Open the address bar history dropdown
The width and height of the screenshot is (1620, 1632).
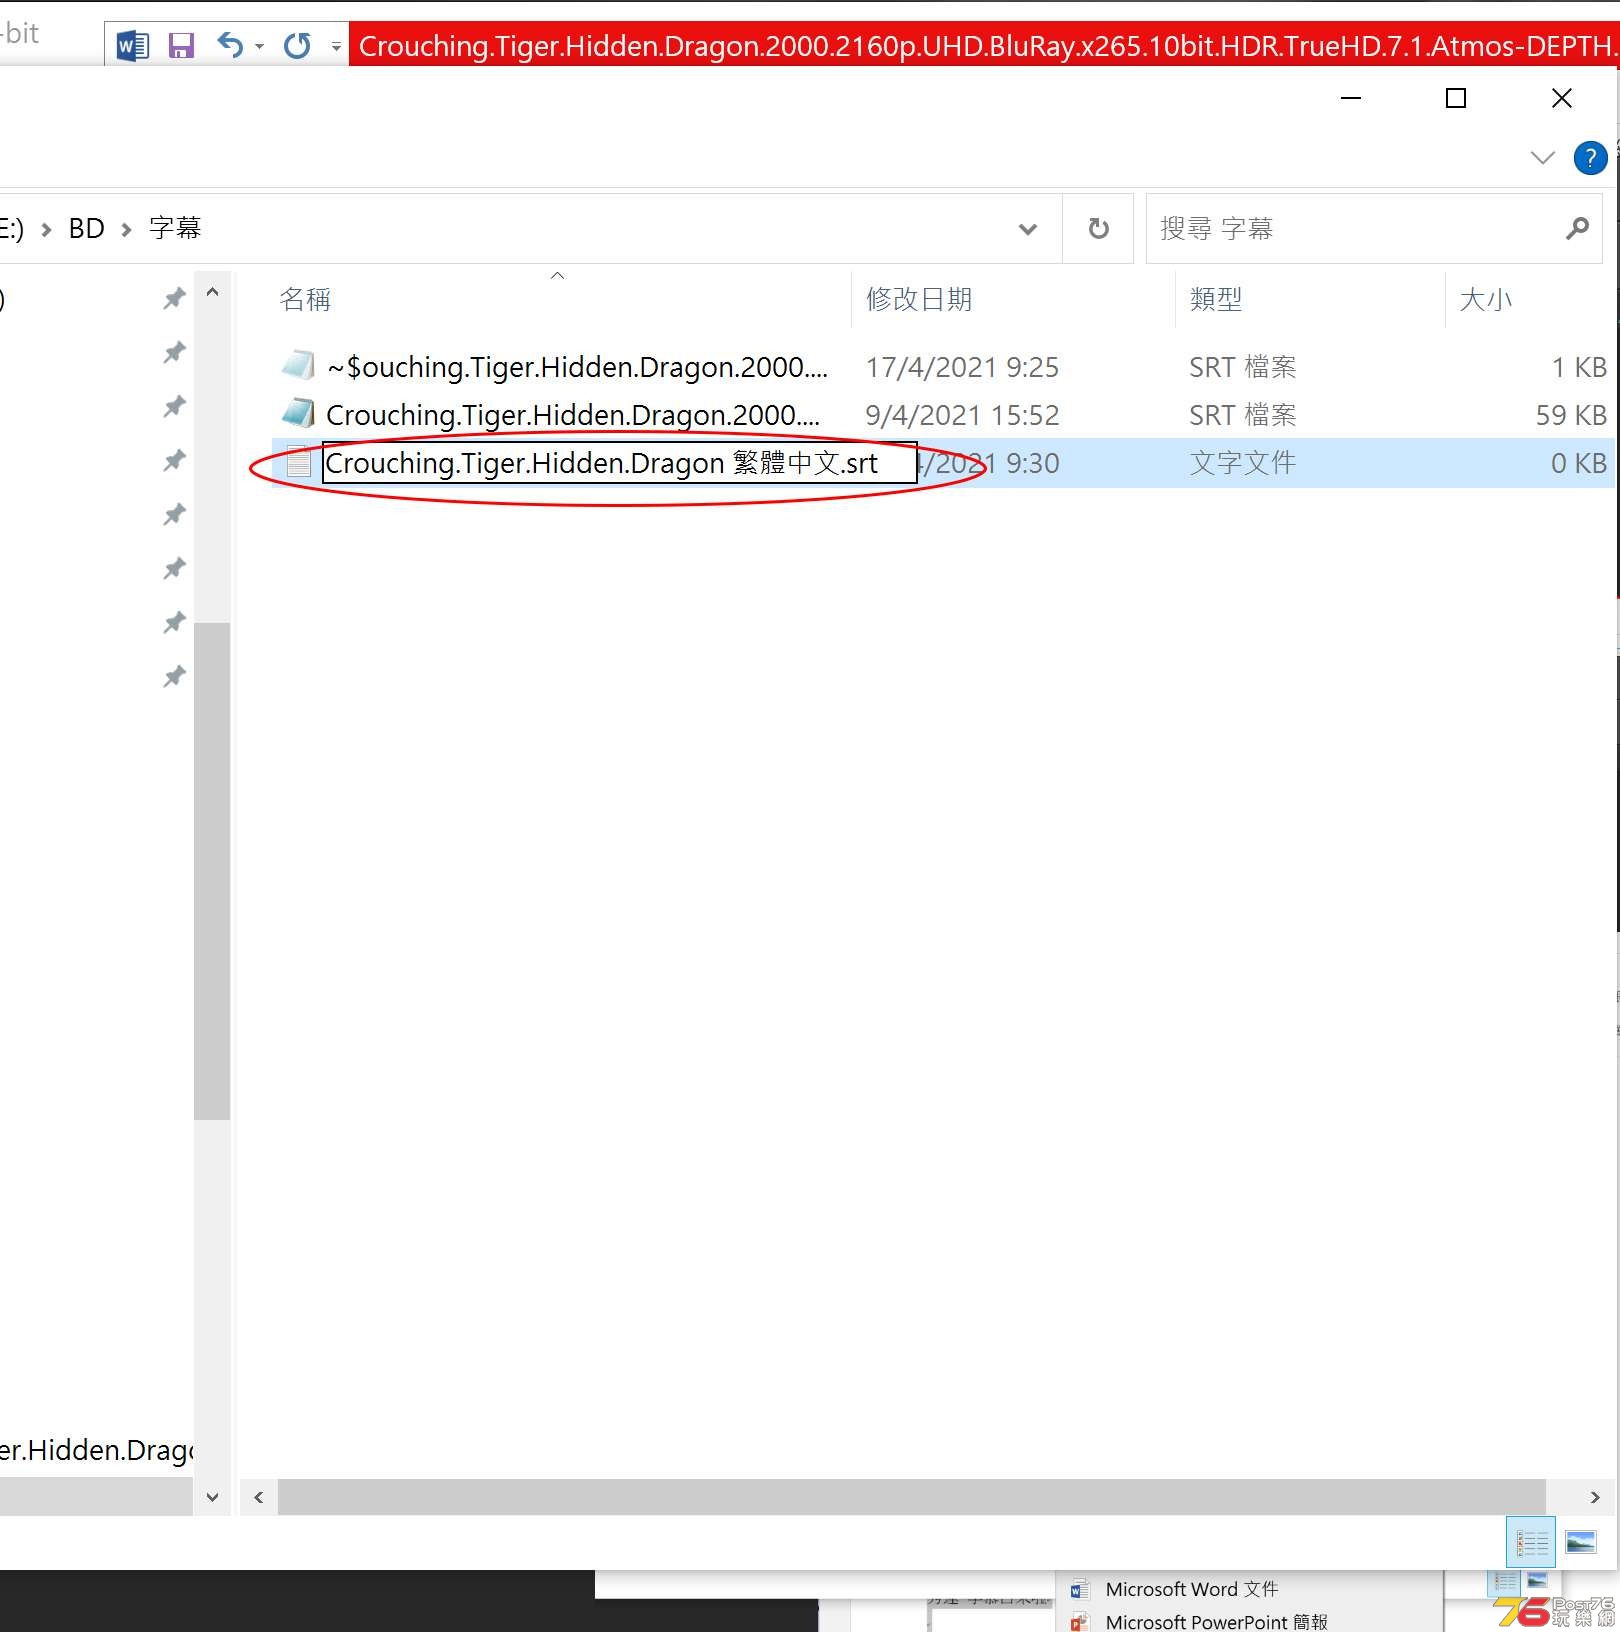(x=1027, y=229)
